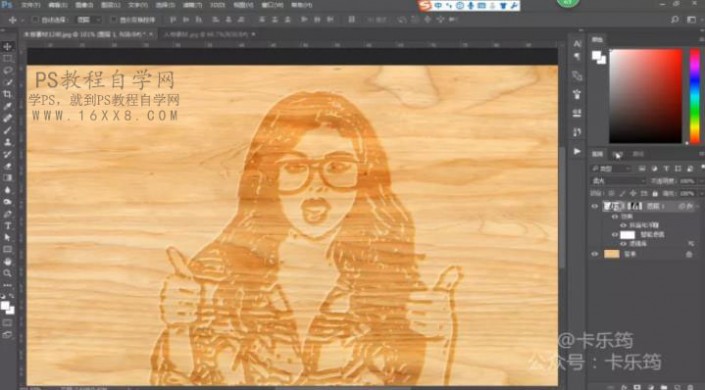Viewport: 705px width, 390px height.
Task: Click the rainbow hue slider in the Color panel
Action: (695, 96)
